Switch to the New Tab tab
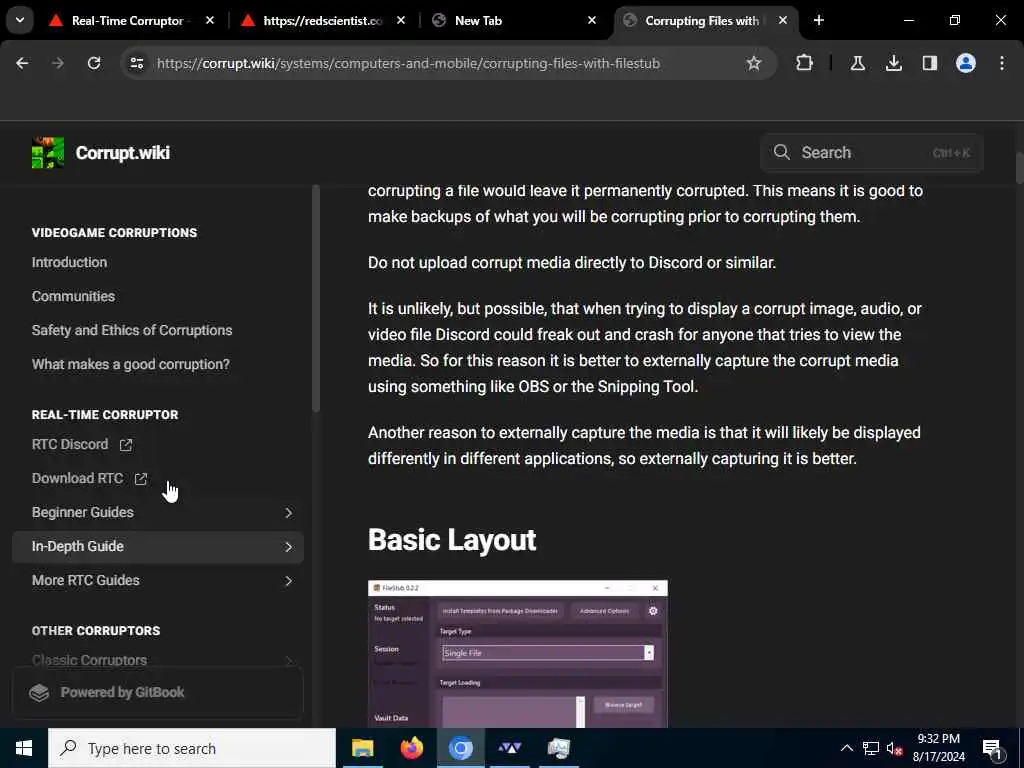Viewport: 1024px width, 768px height. [478, 21]
